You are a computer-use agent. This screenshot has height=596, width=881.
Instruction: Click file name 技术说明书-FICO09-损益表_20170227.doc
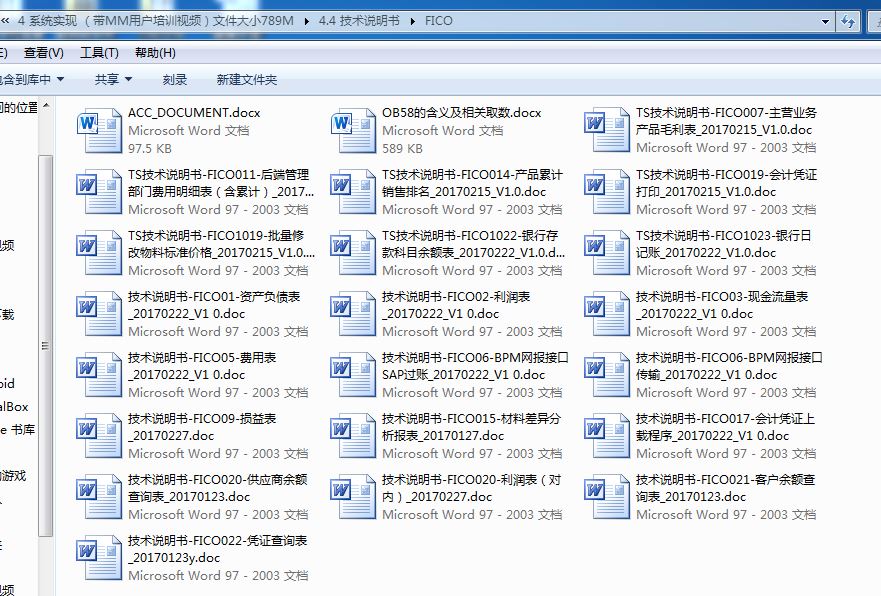202,427
